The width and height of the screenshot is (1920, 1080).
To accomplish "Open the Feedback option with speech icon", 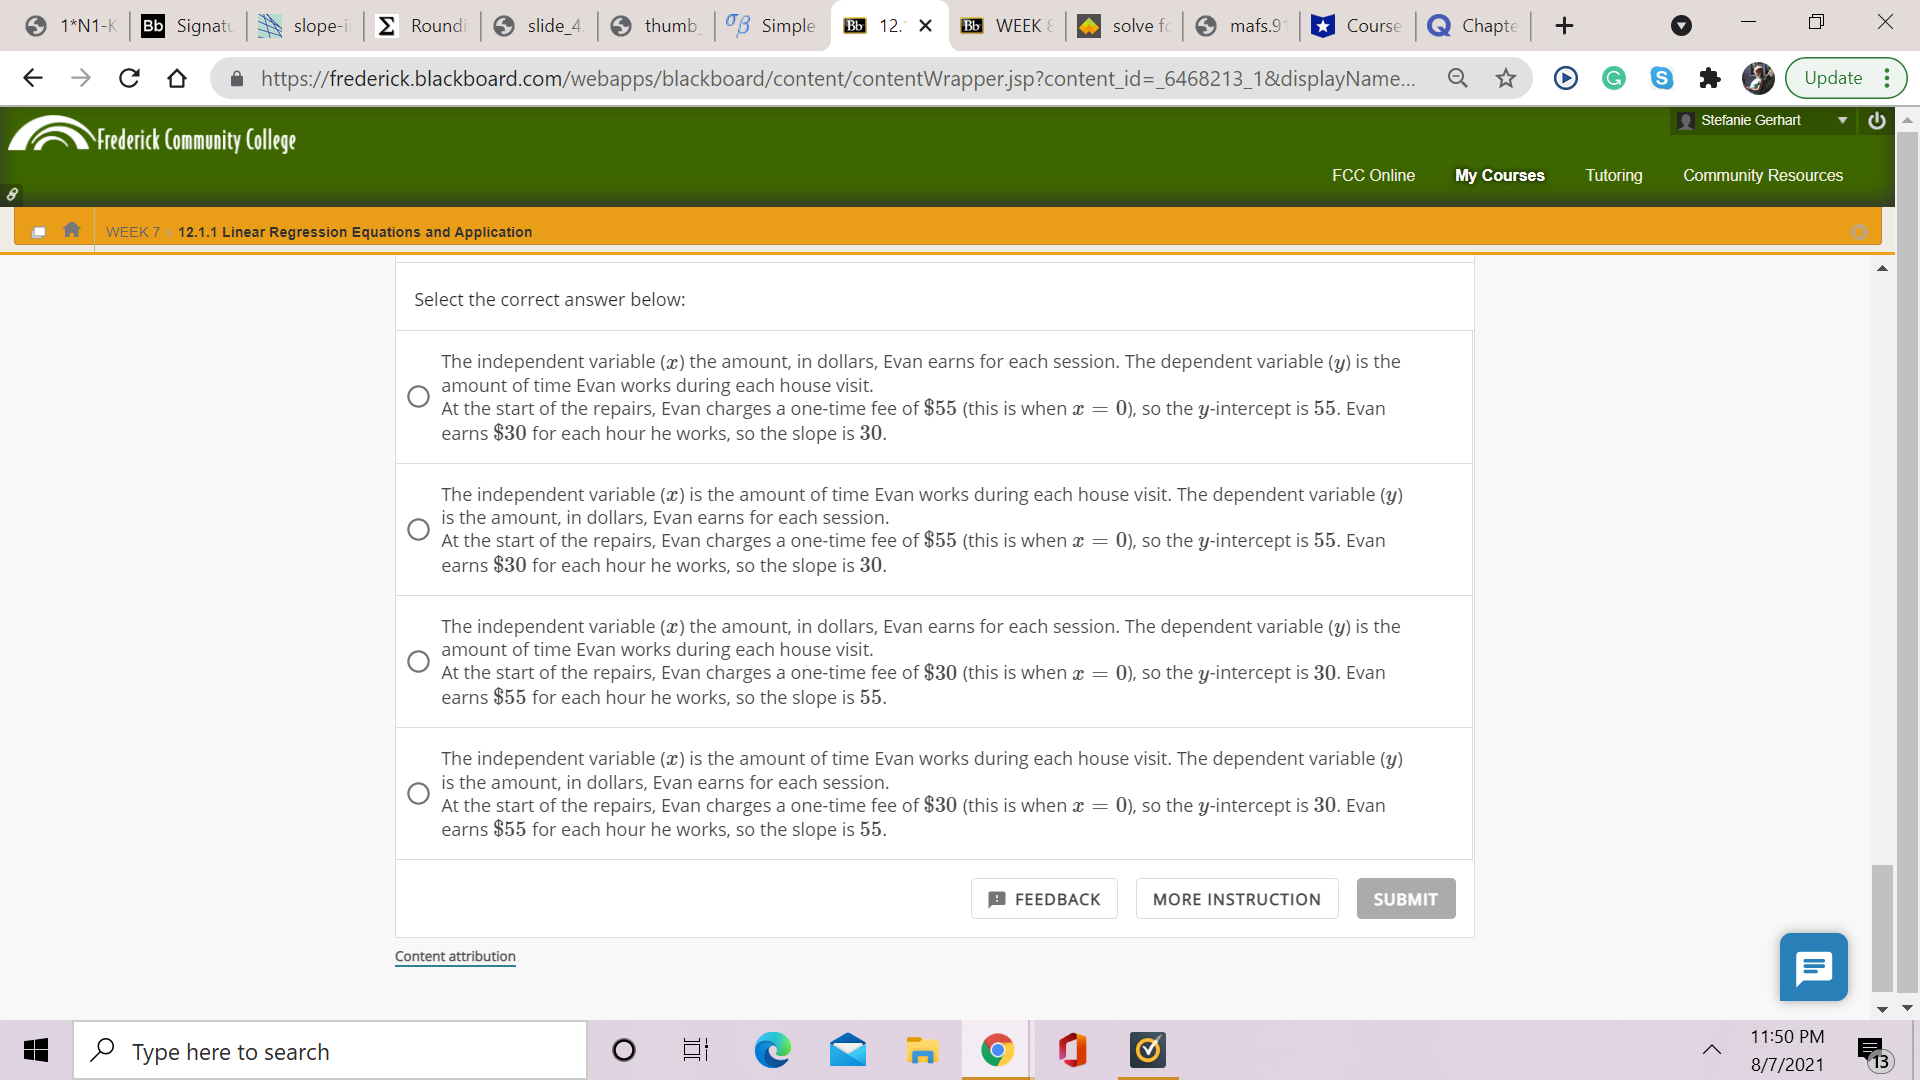I will tap(1044, 898).
